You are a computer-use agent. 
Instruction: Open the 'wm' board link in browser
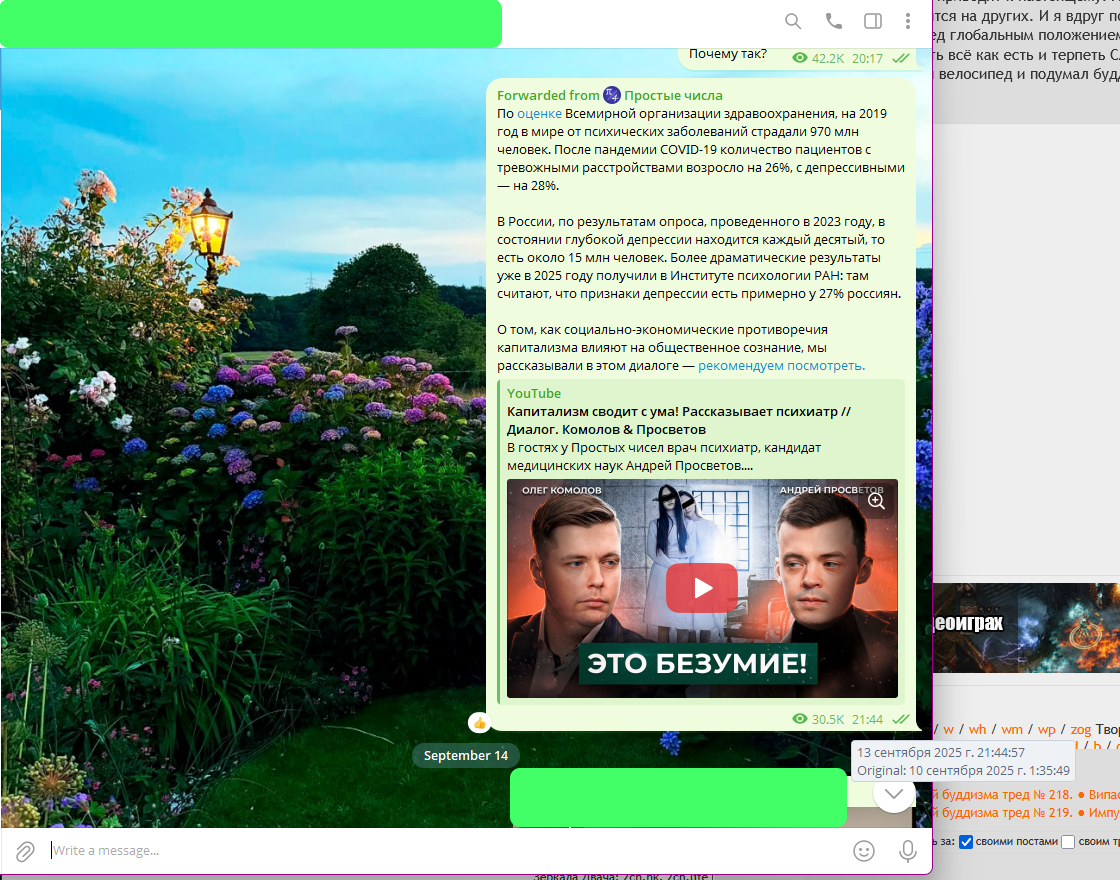click(x=1012, y=729)
